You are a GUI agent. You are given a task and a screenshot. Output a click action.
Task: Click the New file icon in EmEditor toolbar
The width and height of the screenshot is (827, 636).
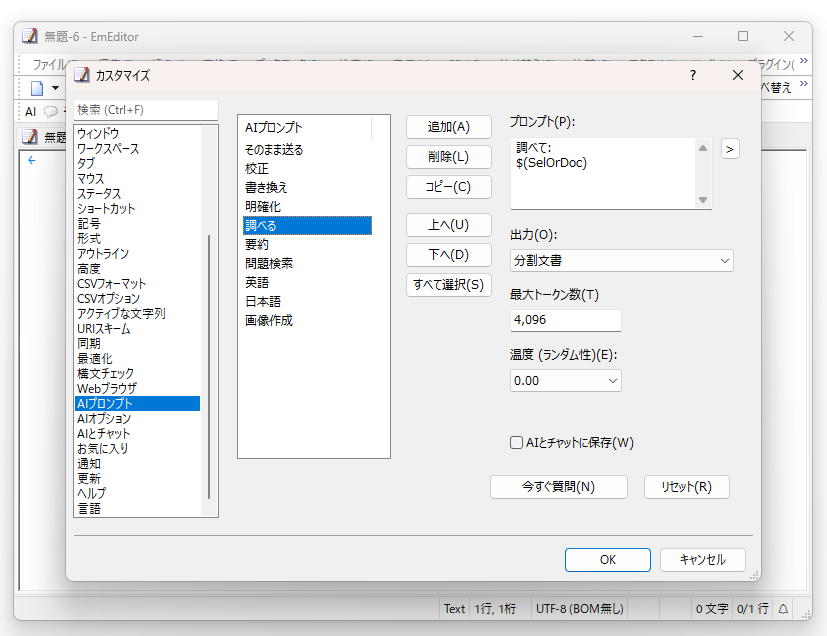pyautogui.click(x=37, y=88)
